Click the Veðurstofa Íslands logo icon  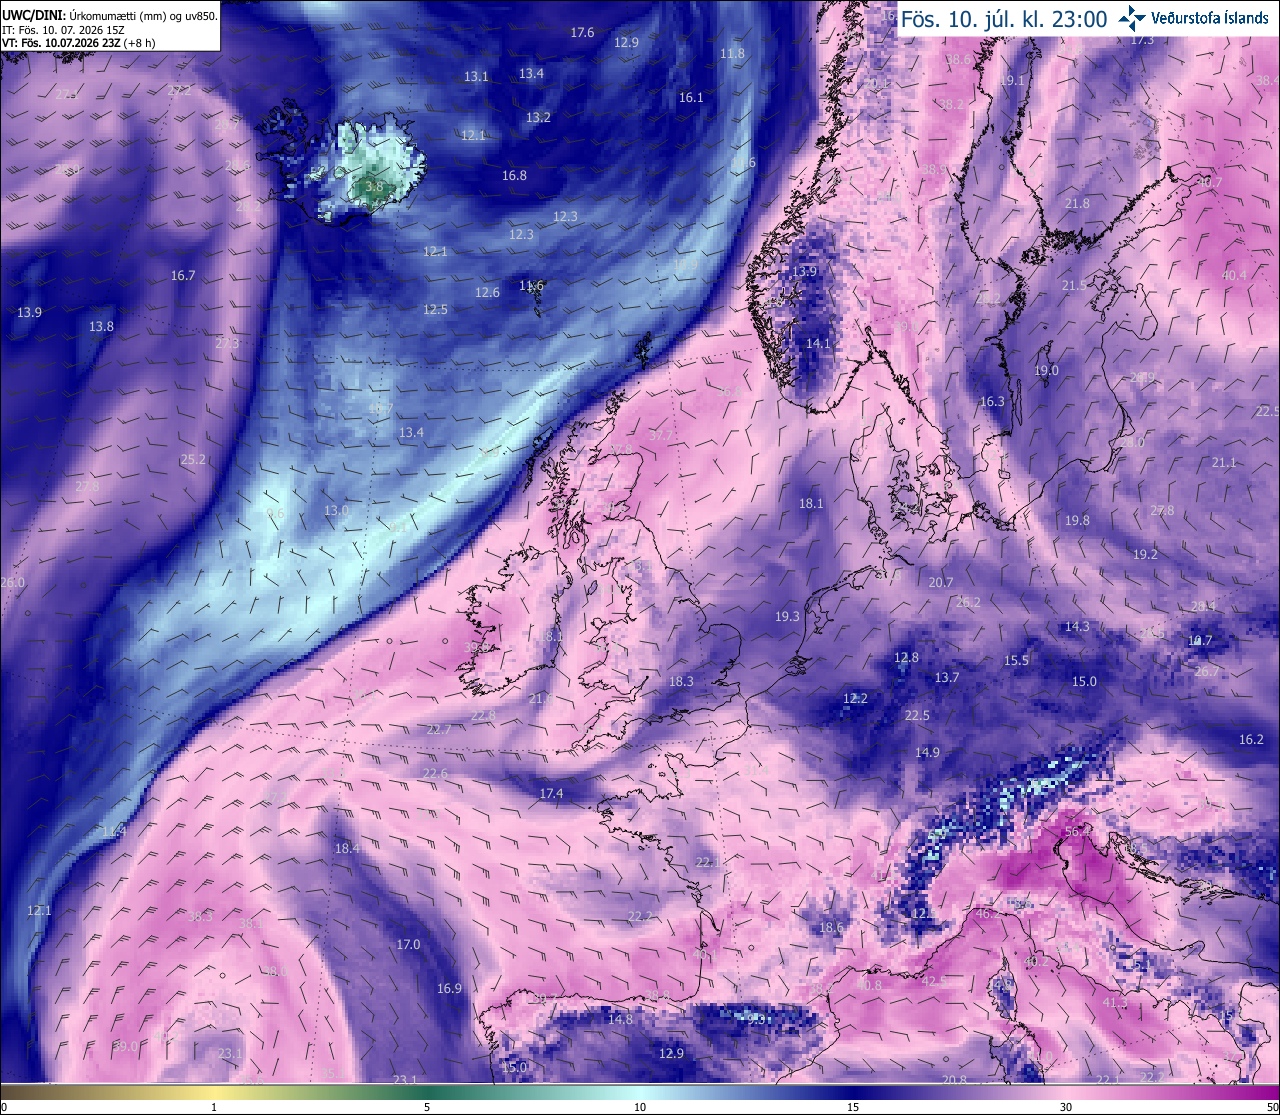tap(1131, 18)
